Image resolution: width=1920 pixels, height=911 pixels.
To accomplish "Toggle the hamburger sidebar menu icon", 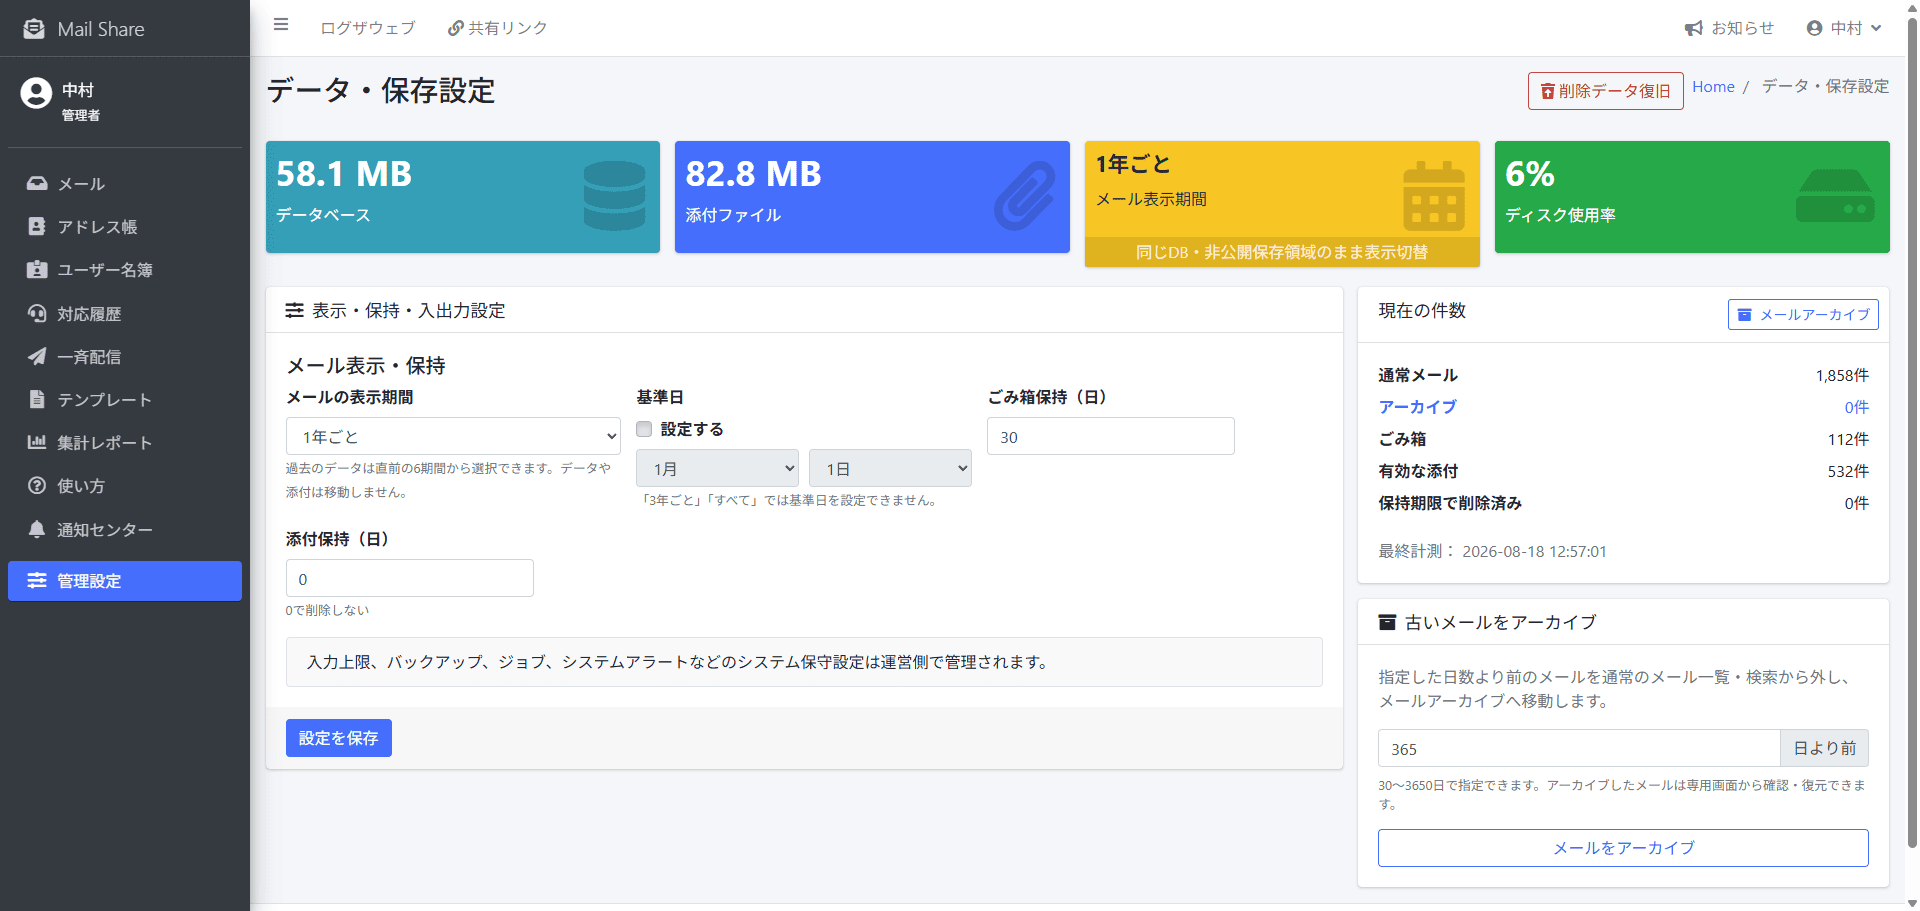I will pyautogui.click(x=281, y=25).
